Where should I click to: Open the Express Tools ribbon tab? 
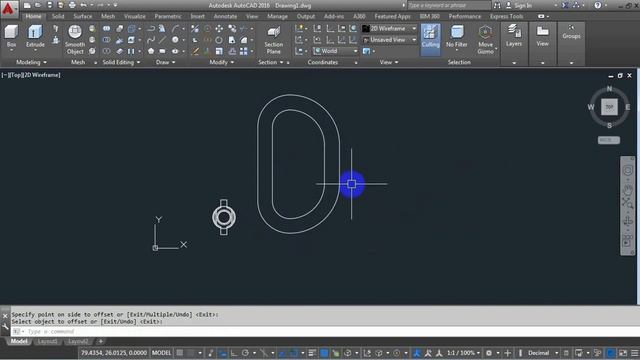click(507, 16)
